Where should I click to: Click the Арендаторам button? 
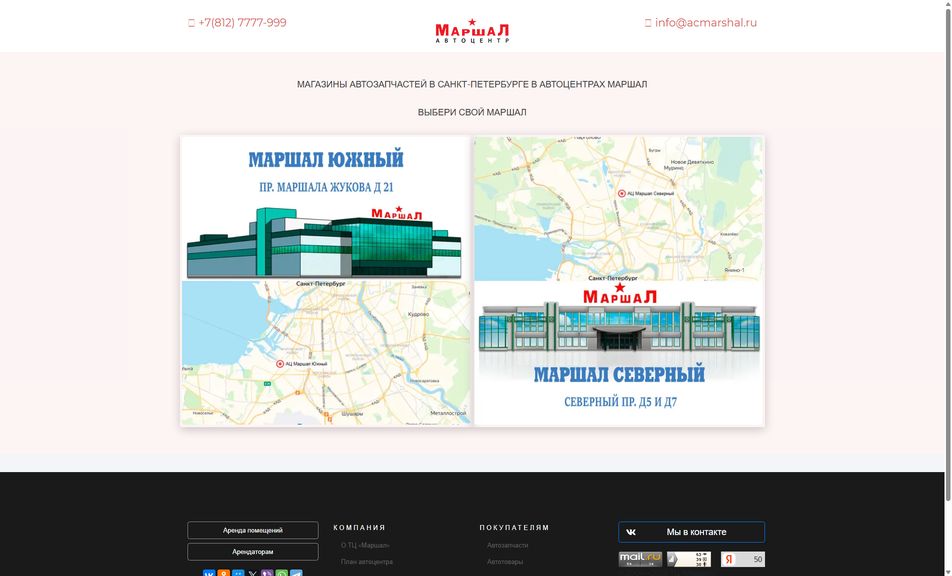pos(253,552)
